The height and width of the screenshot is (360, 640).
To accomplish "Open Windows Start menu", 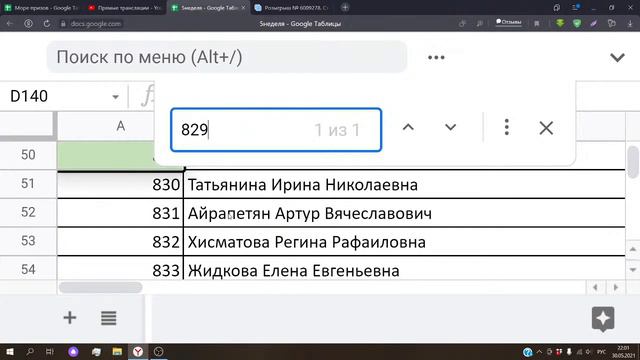I will pos(9,351).
